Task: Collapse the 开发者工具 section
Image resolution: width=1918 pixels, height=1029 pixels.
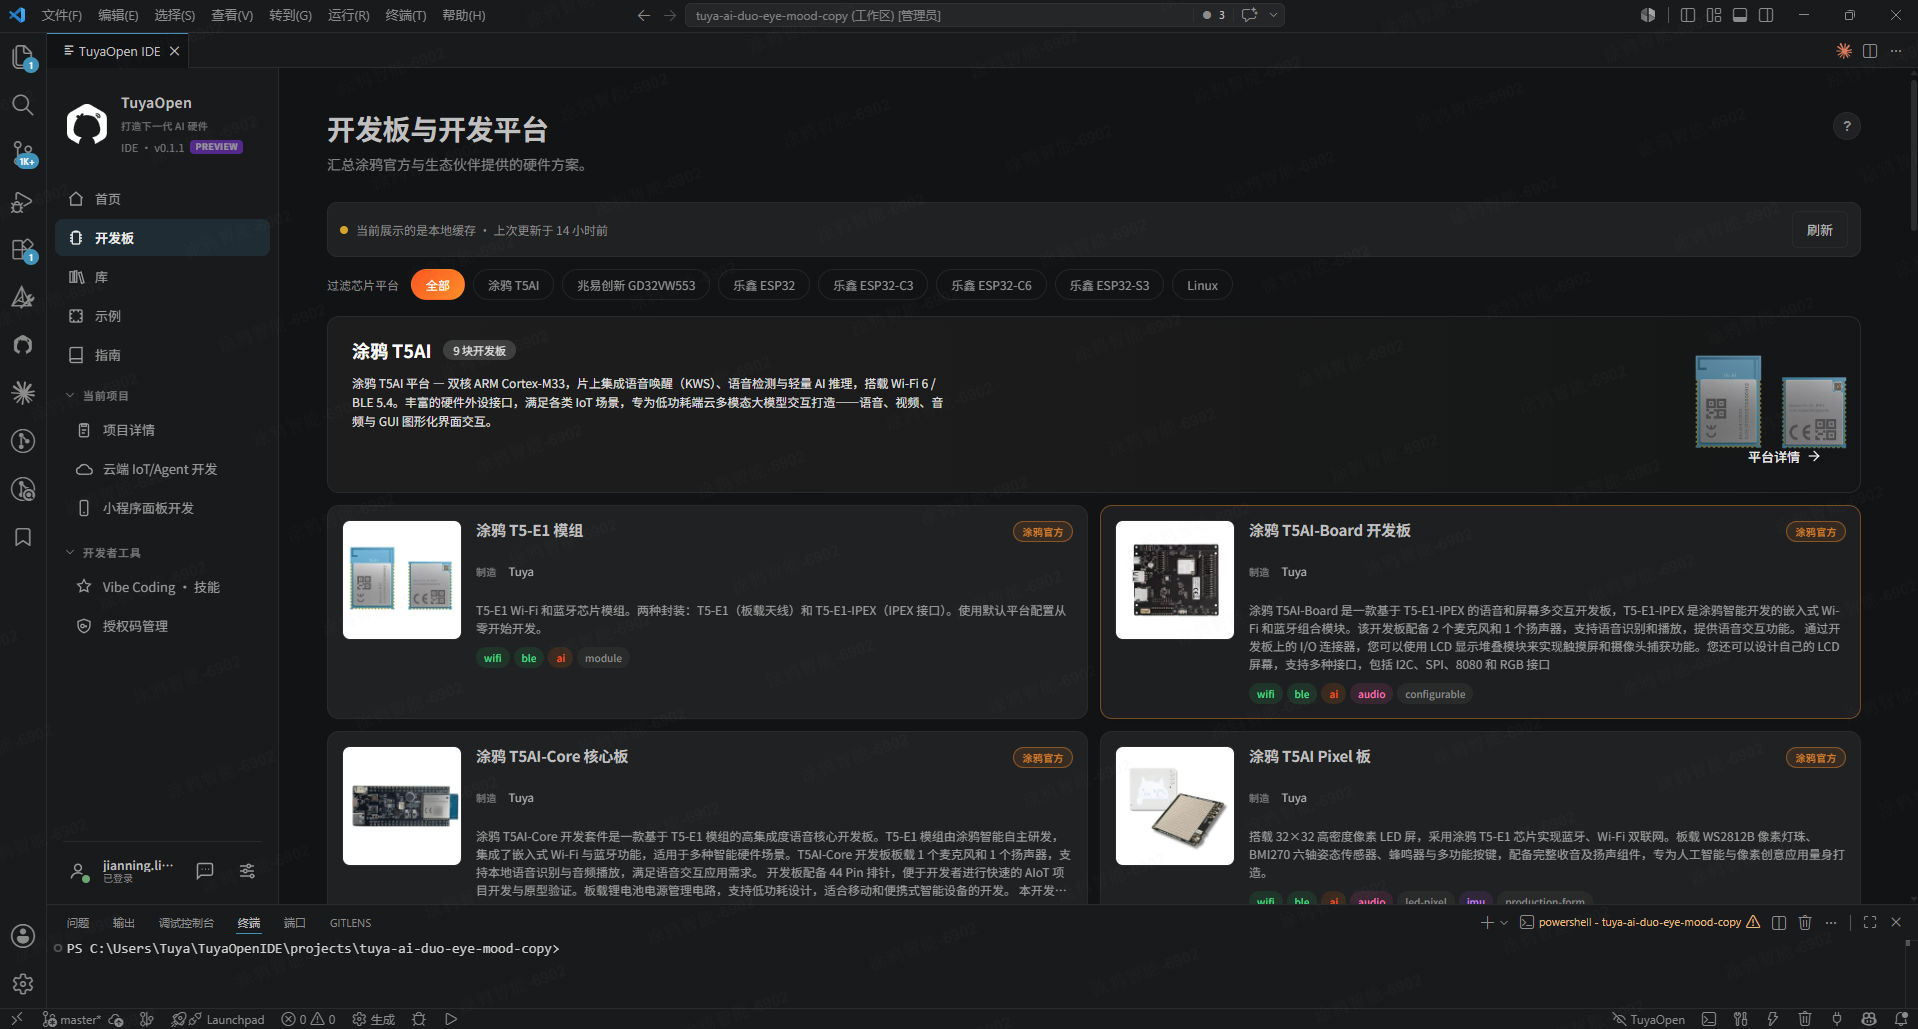Action: [x=104, y=553]
